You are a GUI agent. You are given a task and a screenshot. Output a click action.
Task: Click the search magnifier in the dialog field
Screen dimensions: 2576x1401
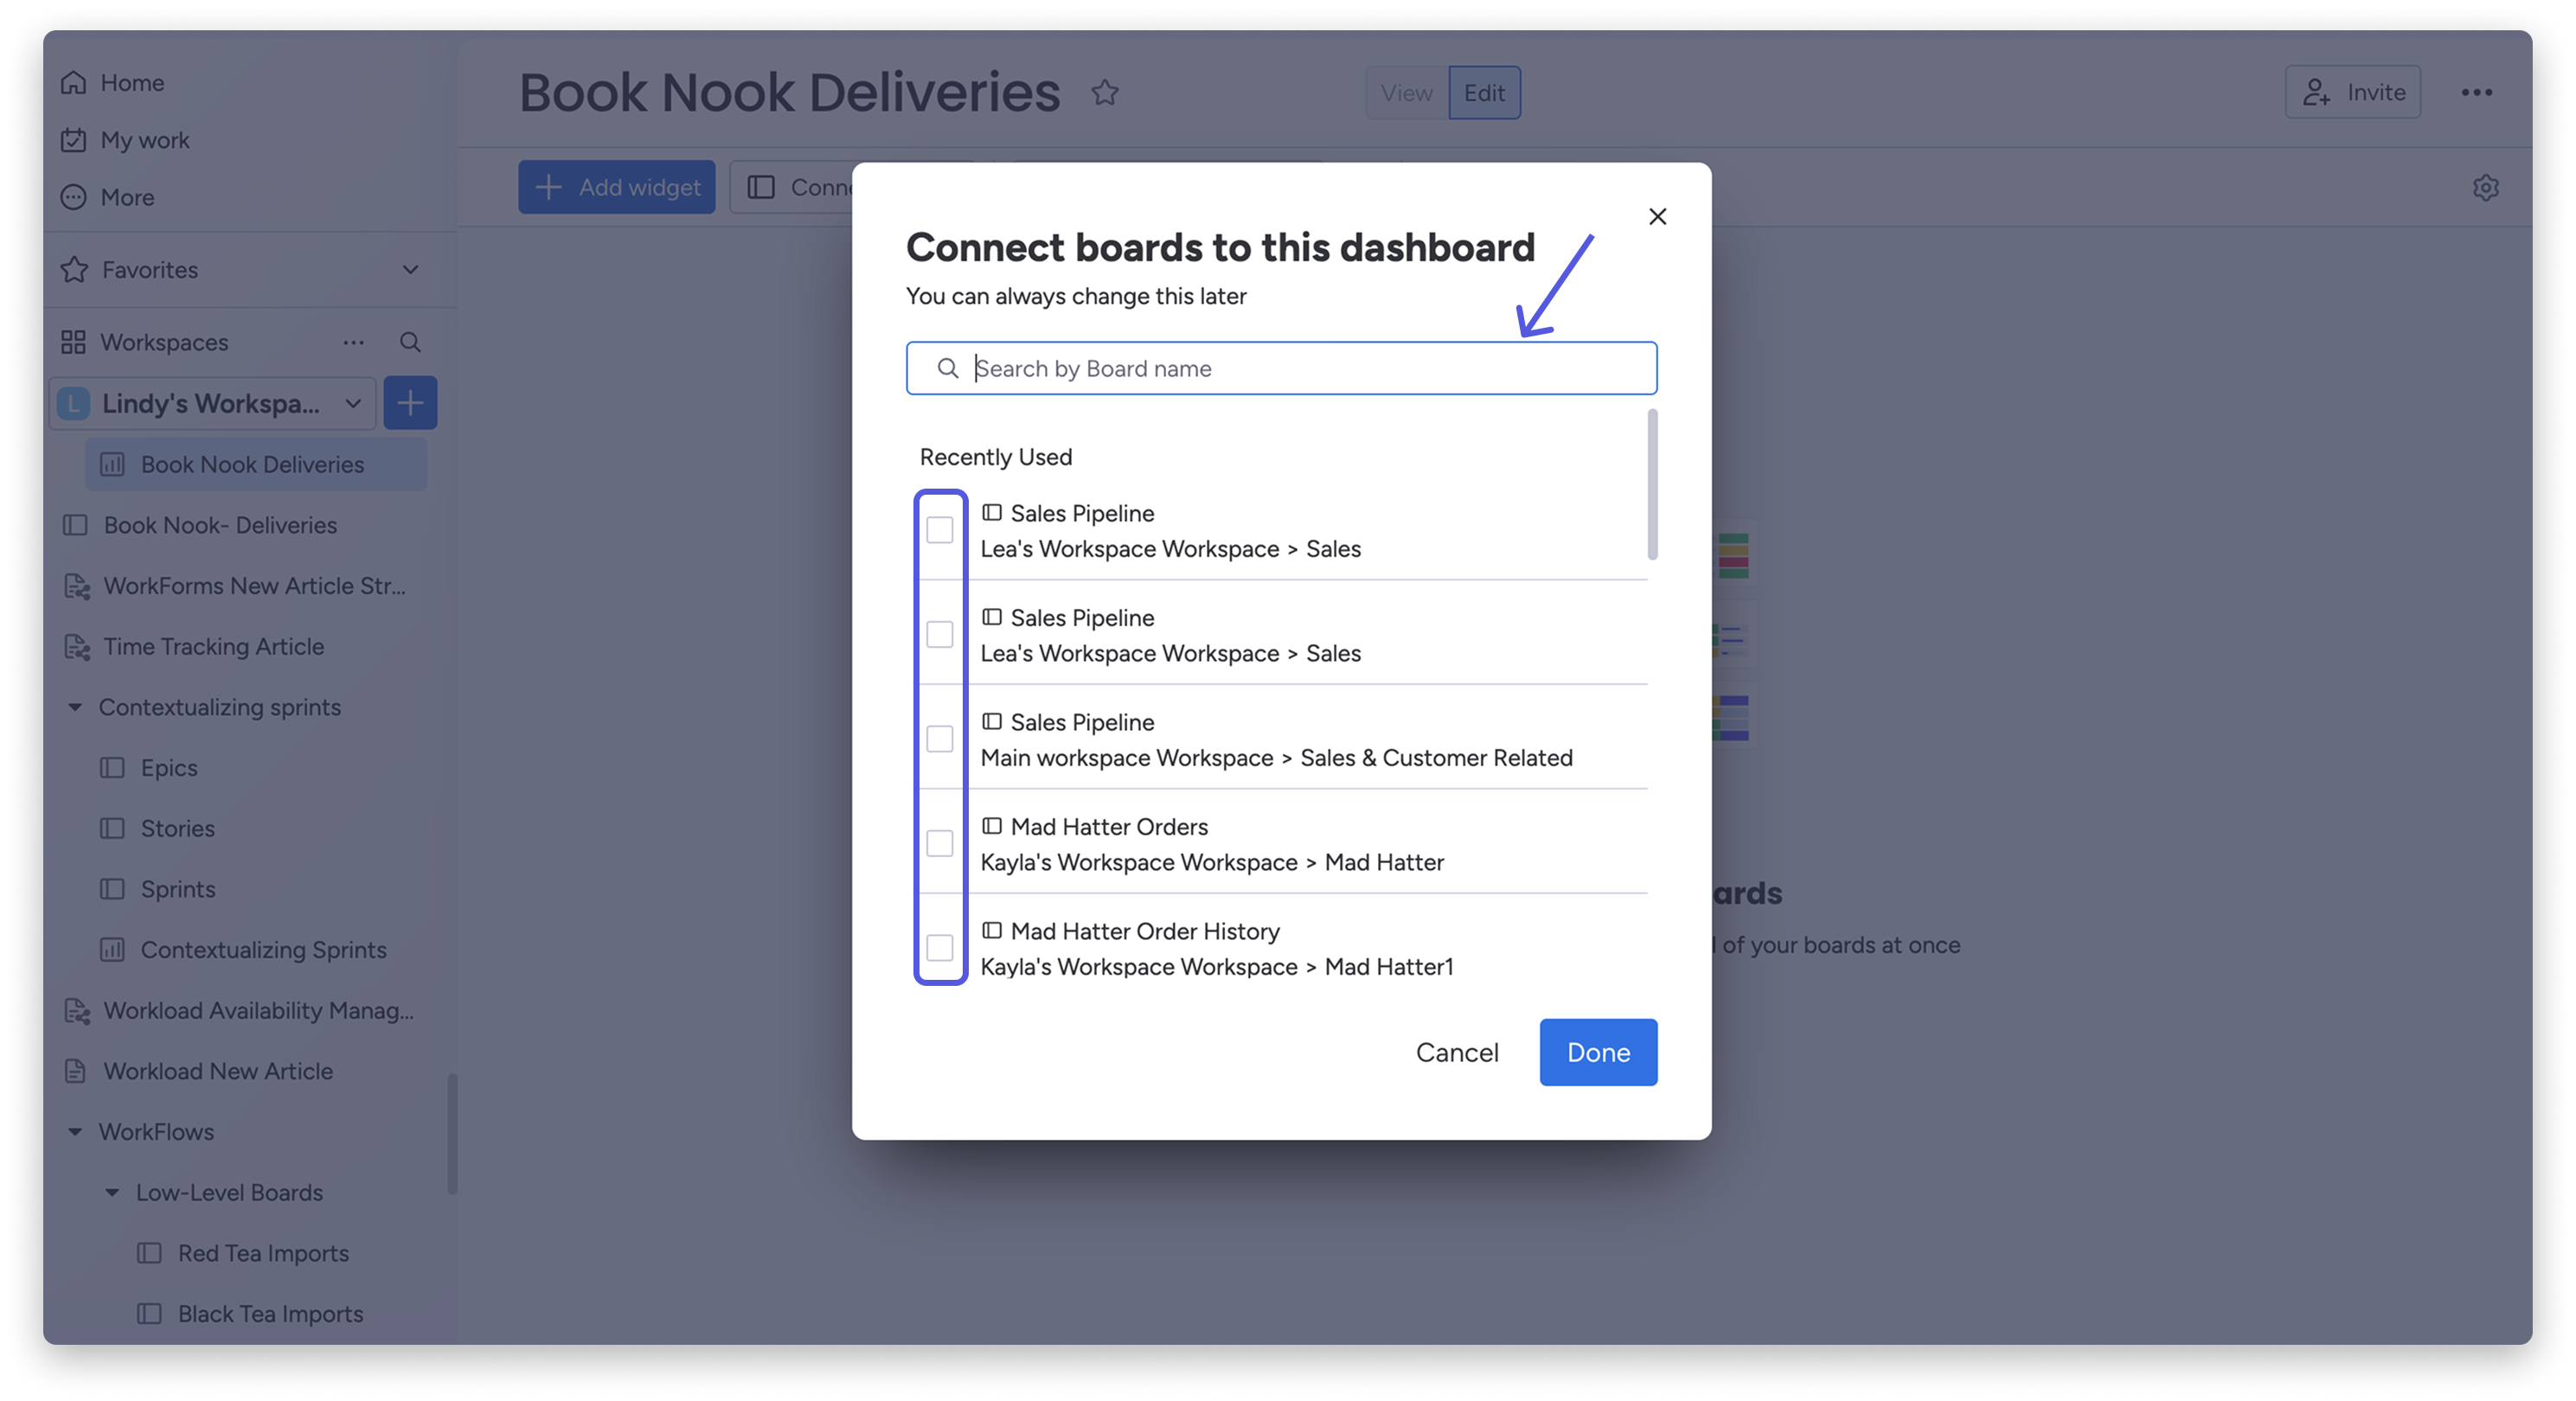pyautogui.click(x=947, y=368)
